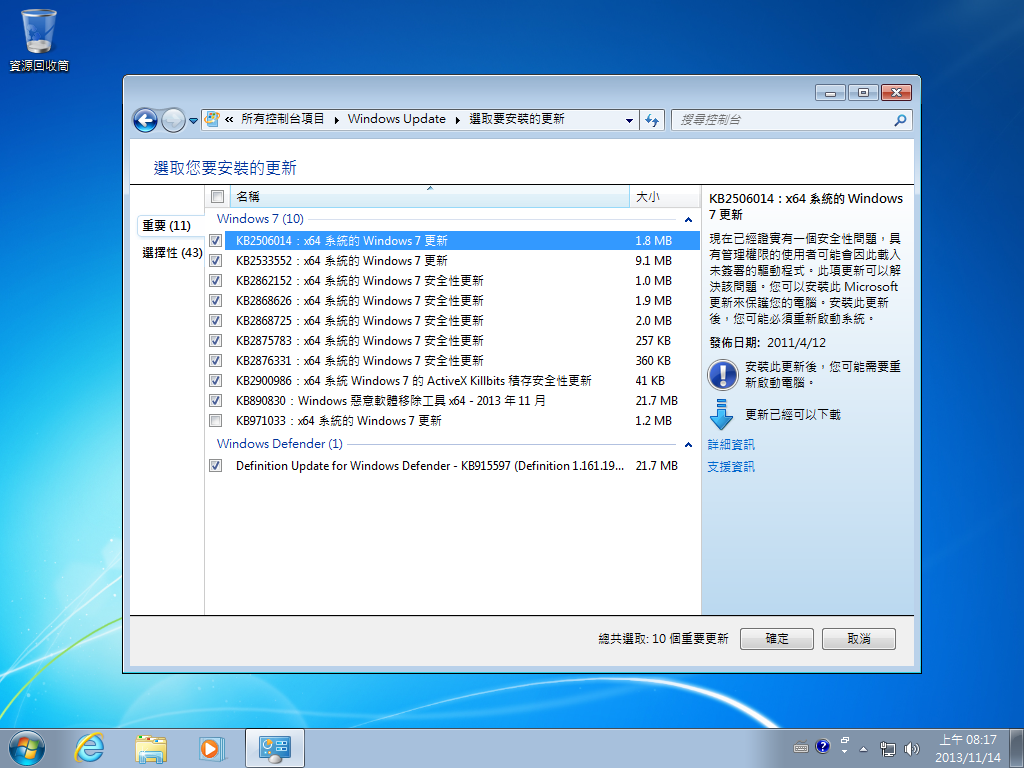Uncheck the KB890830 update checkbox
The width and height of the screenshot is (1024, 768).
click(216, 400)
